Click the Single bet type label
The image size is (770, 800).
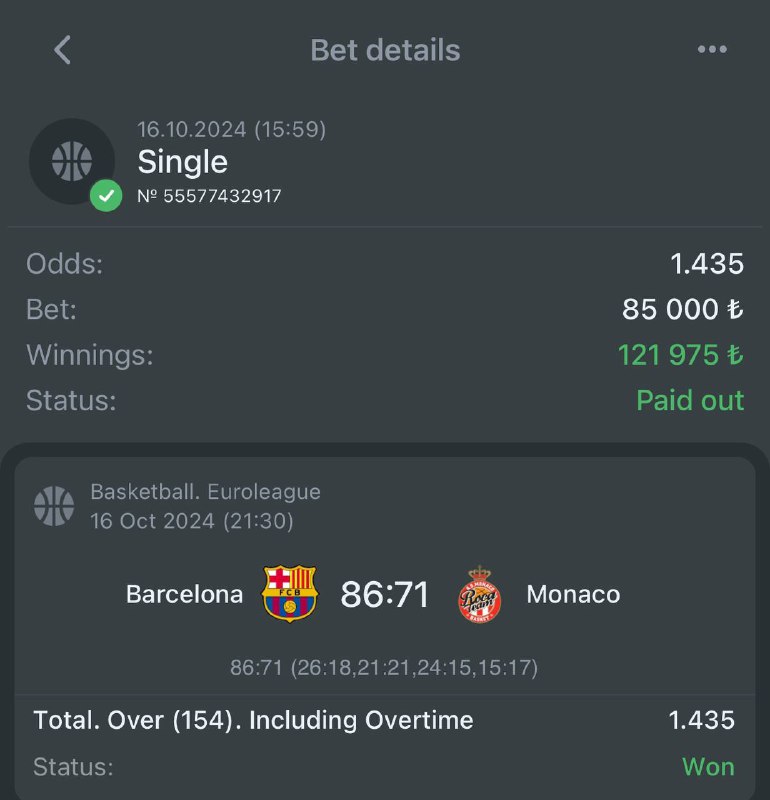pos(182,162)
